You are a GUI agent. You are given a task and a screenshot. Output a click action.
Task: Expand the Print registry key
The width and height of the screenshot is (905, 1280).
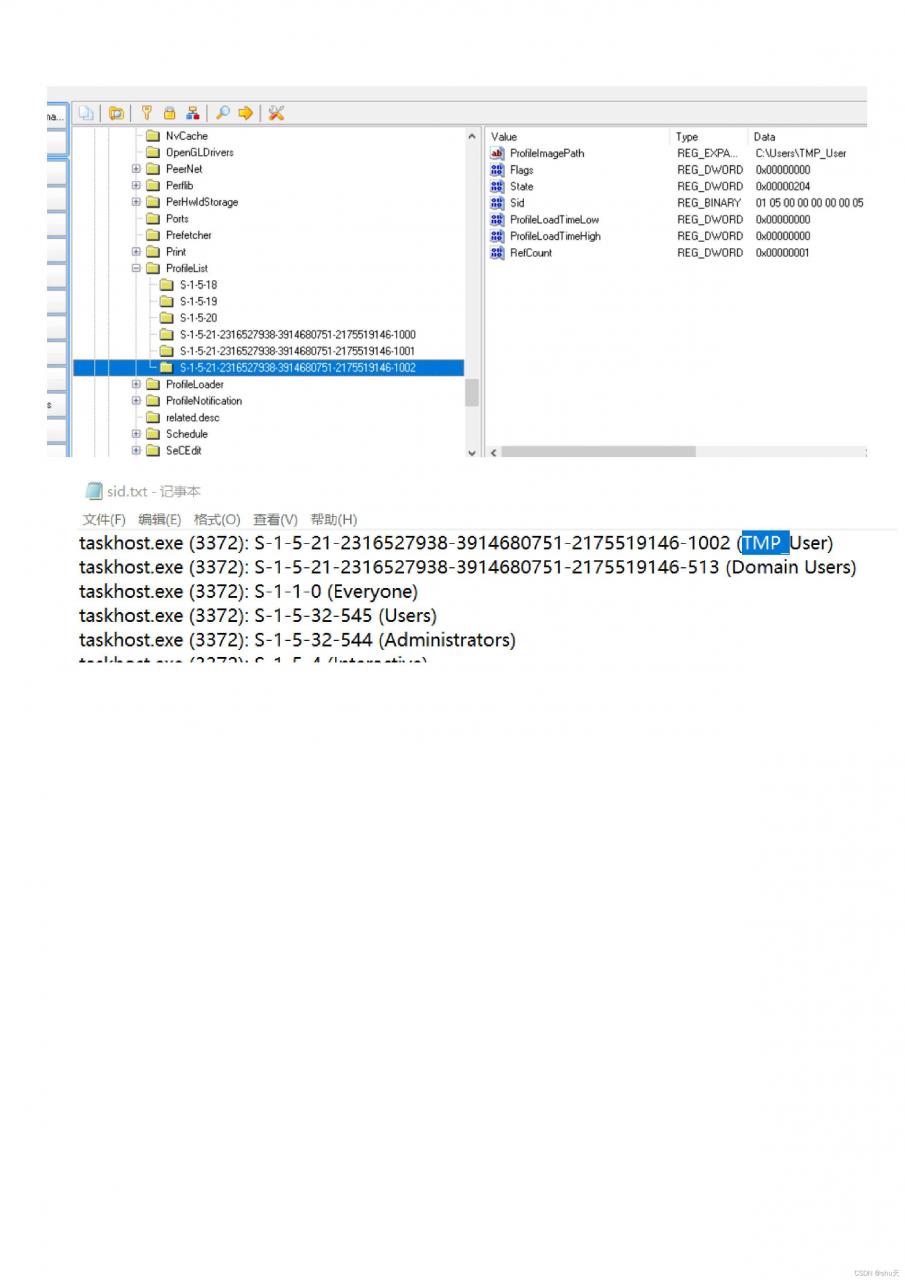point(136,252)
